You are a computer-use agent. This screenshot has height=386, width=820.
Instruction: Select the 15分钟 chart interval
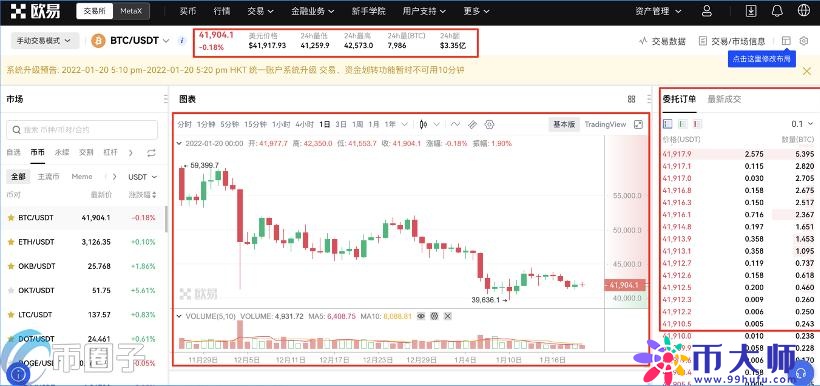pyautogui.click(x=256, y=124)
